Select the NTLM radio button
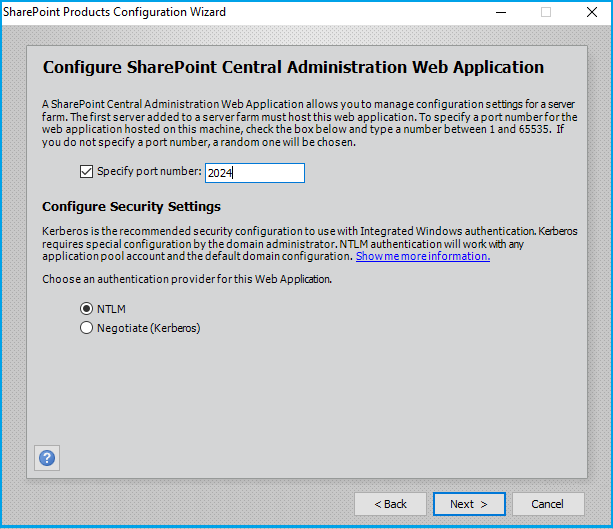This screenshot has width=613, height=529. pyautogui.click(x=86, y=309)
